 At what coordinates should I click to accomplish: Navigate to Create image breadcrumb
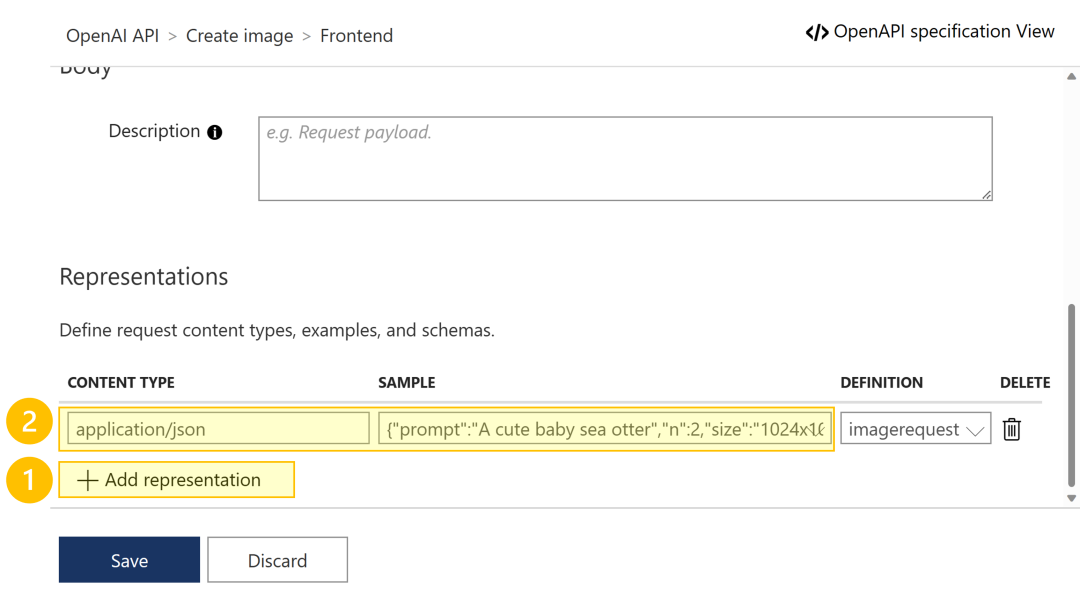[x=240, y=36]
